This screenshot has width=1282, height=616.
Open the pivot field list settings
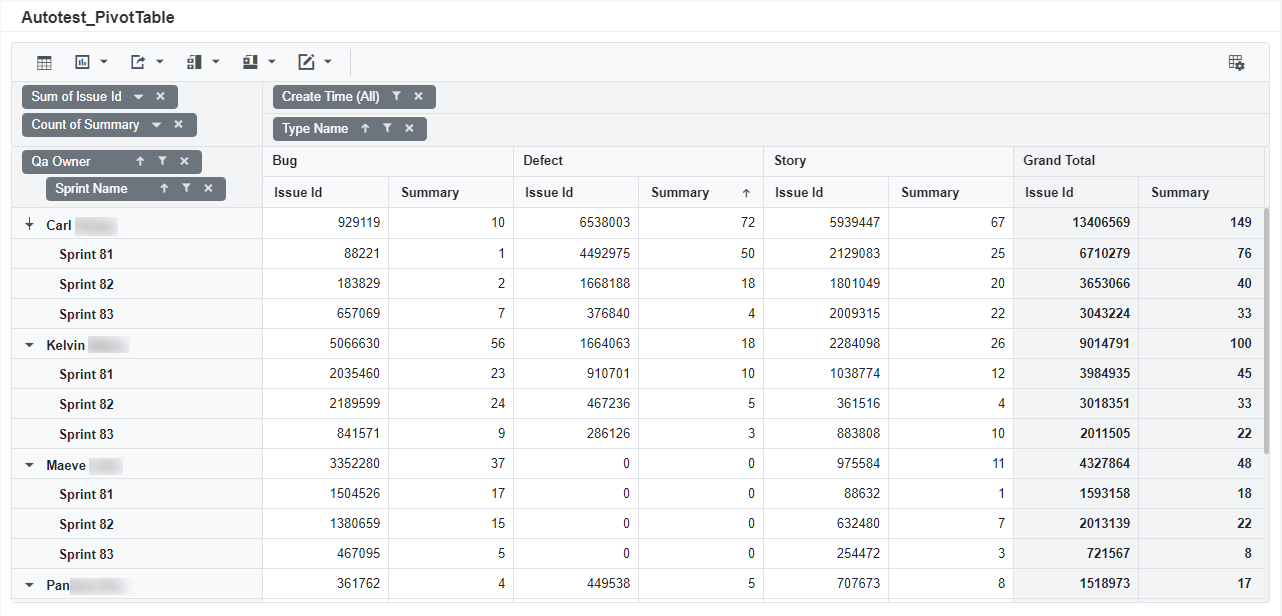[x=1237, y=63]
